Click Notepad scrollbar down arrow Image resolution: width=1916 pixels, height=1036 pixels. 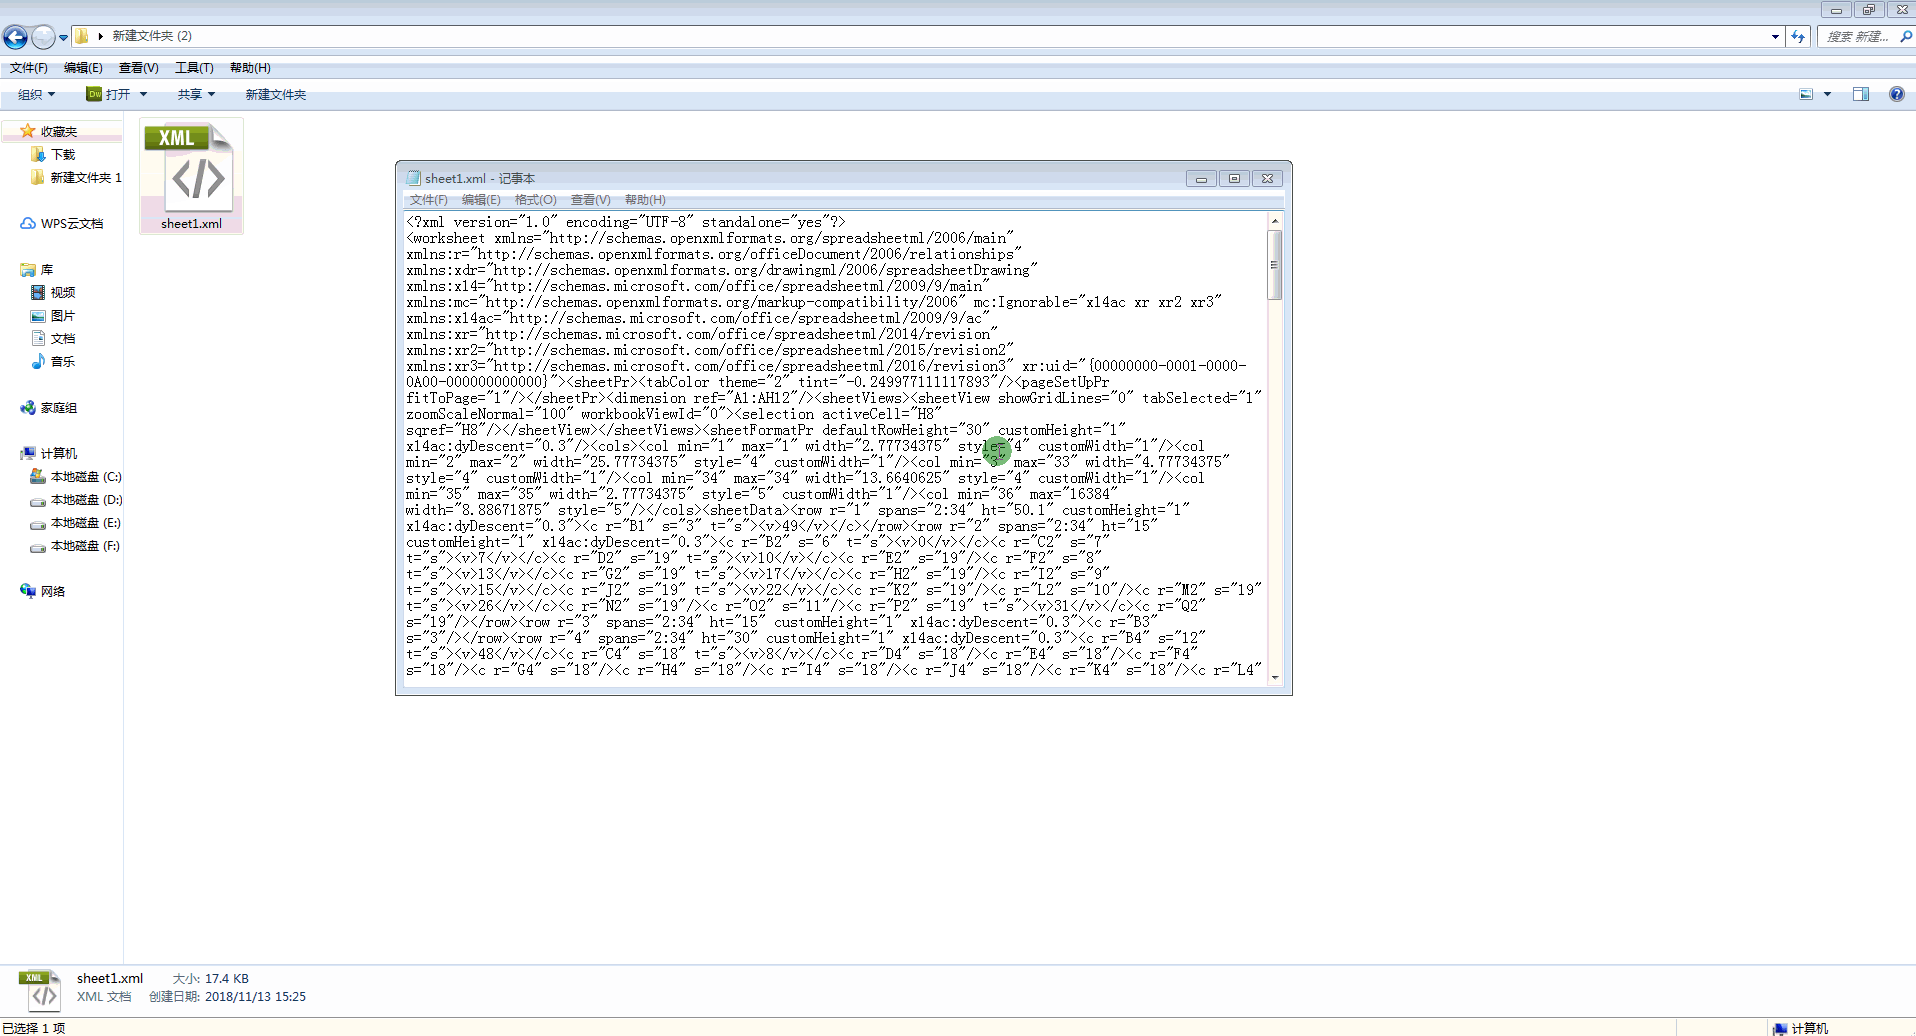[x=1275, y=677]
